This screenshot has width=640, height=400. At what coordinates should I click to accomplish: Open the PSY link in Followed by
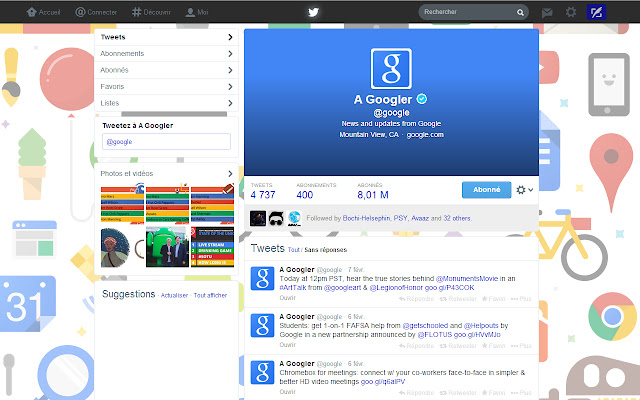[x=400, y=218]
